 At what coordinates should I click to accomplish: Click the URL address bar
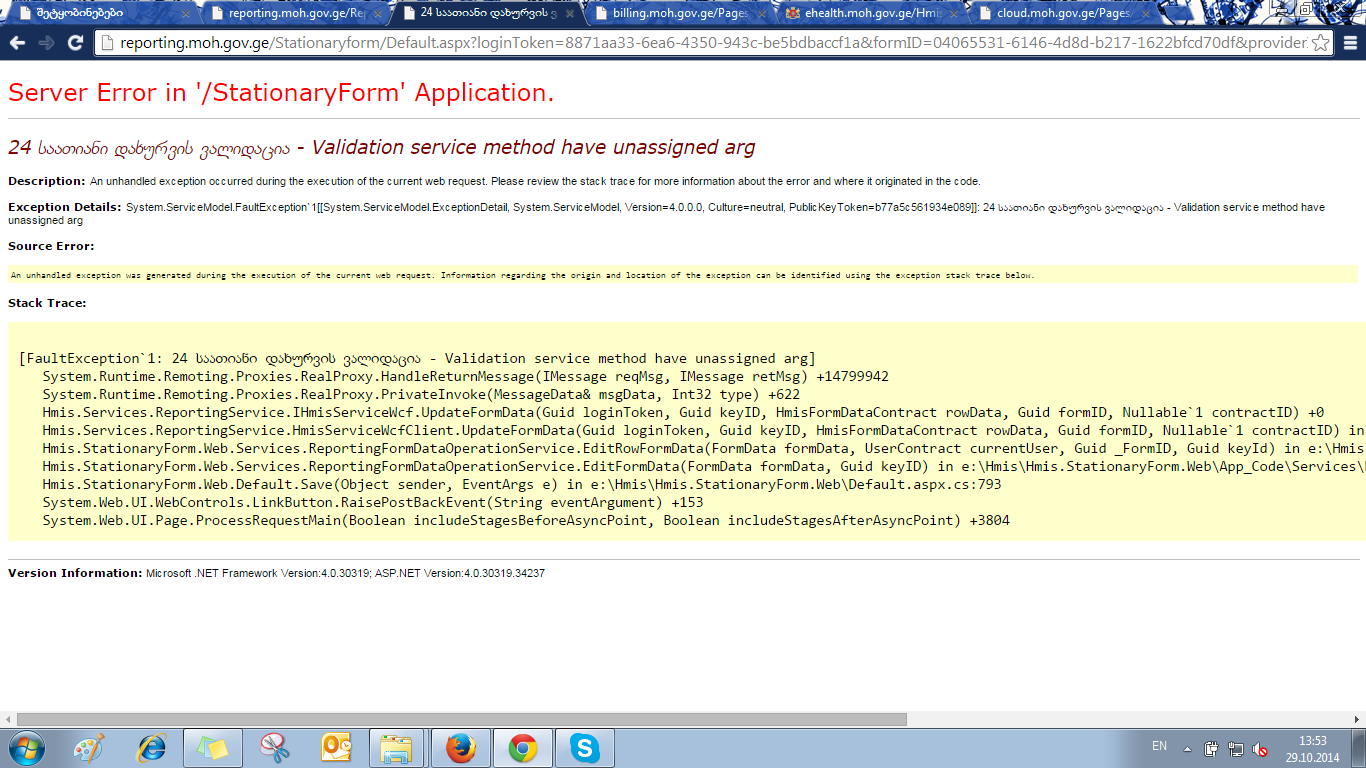point(700,43)
